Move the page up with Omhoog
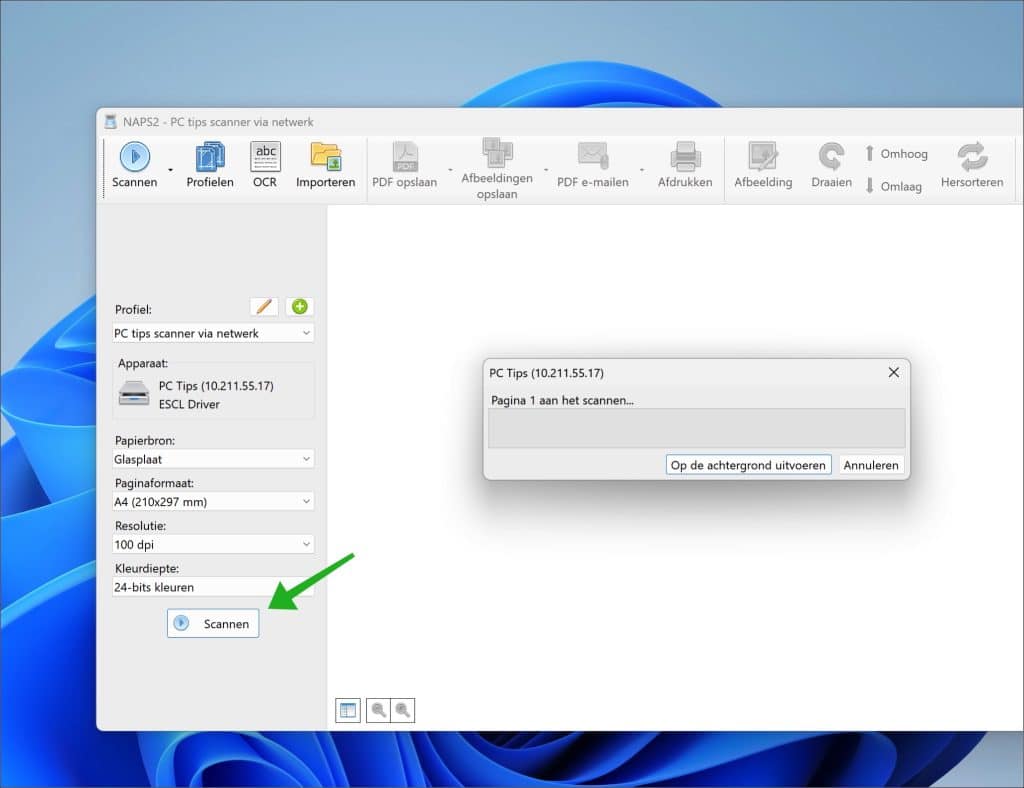 tap(896, 153)
